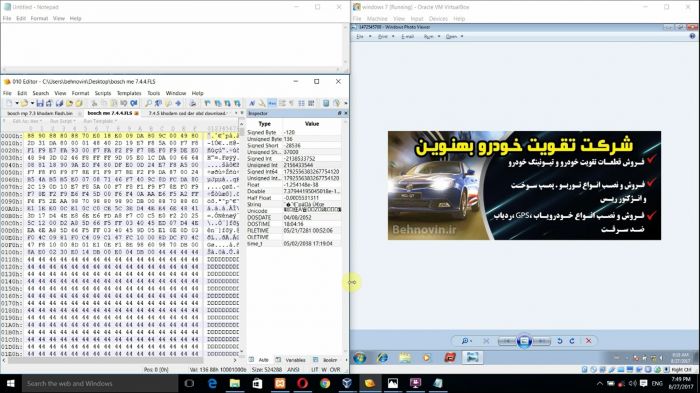Open Templates menu in 010 Editor
This screenshot has width=700, height=393.
click(x=129, y=93)
